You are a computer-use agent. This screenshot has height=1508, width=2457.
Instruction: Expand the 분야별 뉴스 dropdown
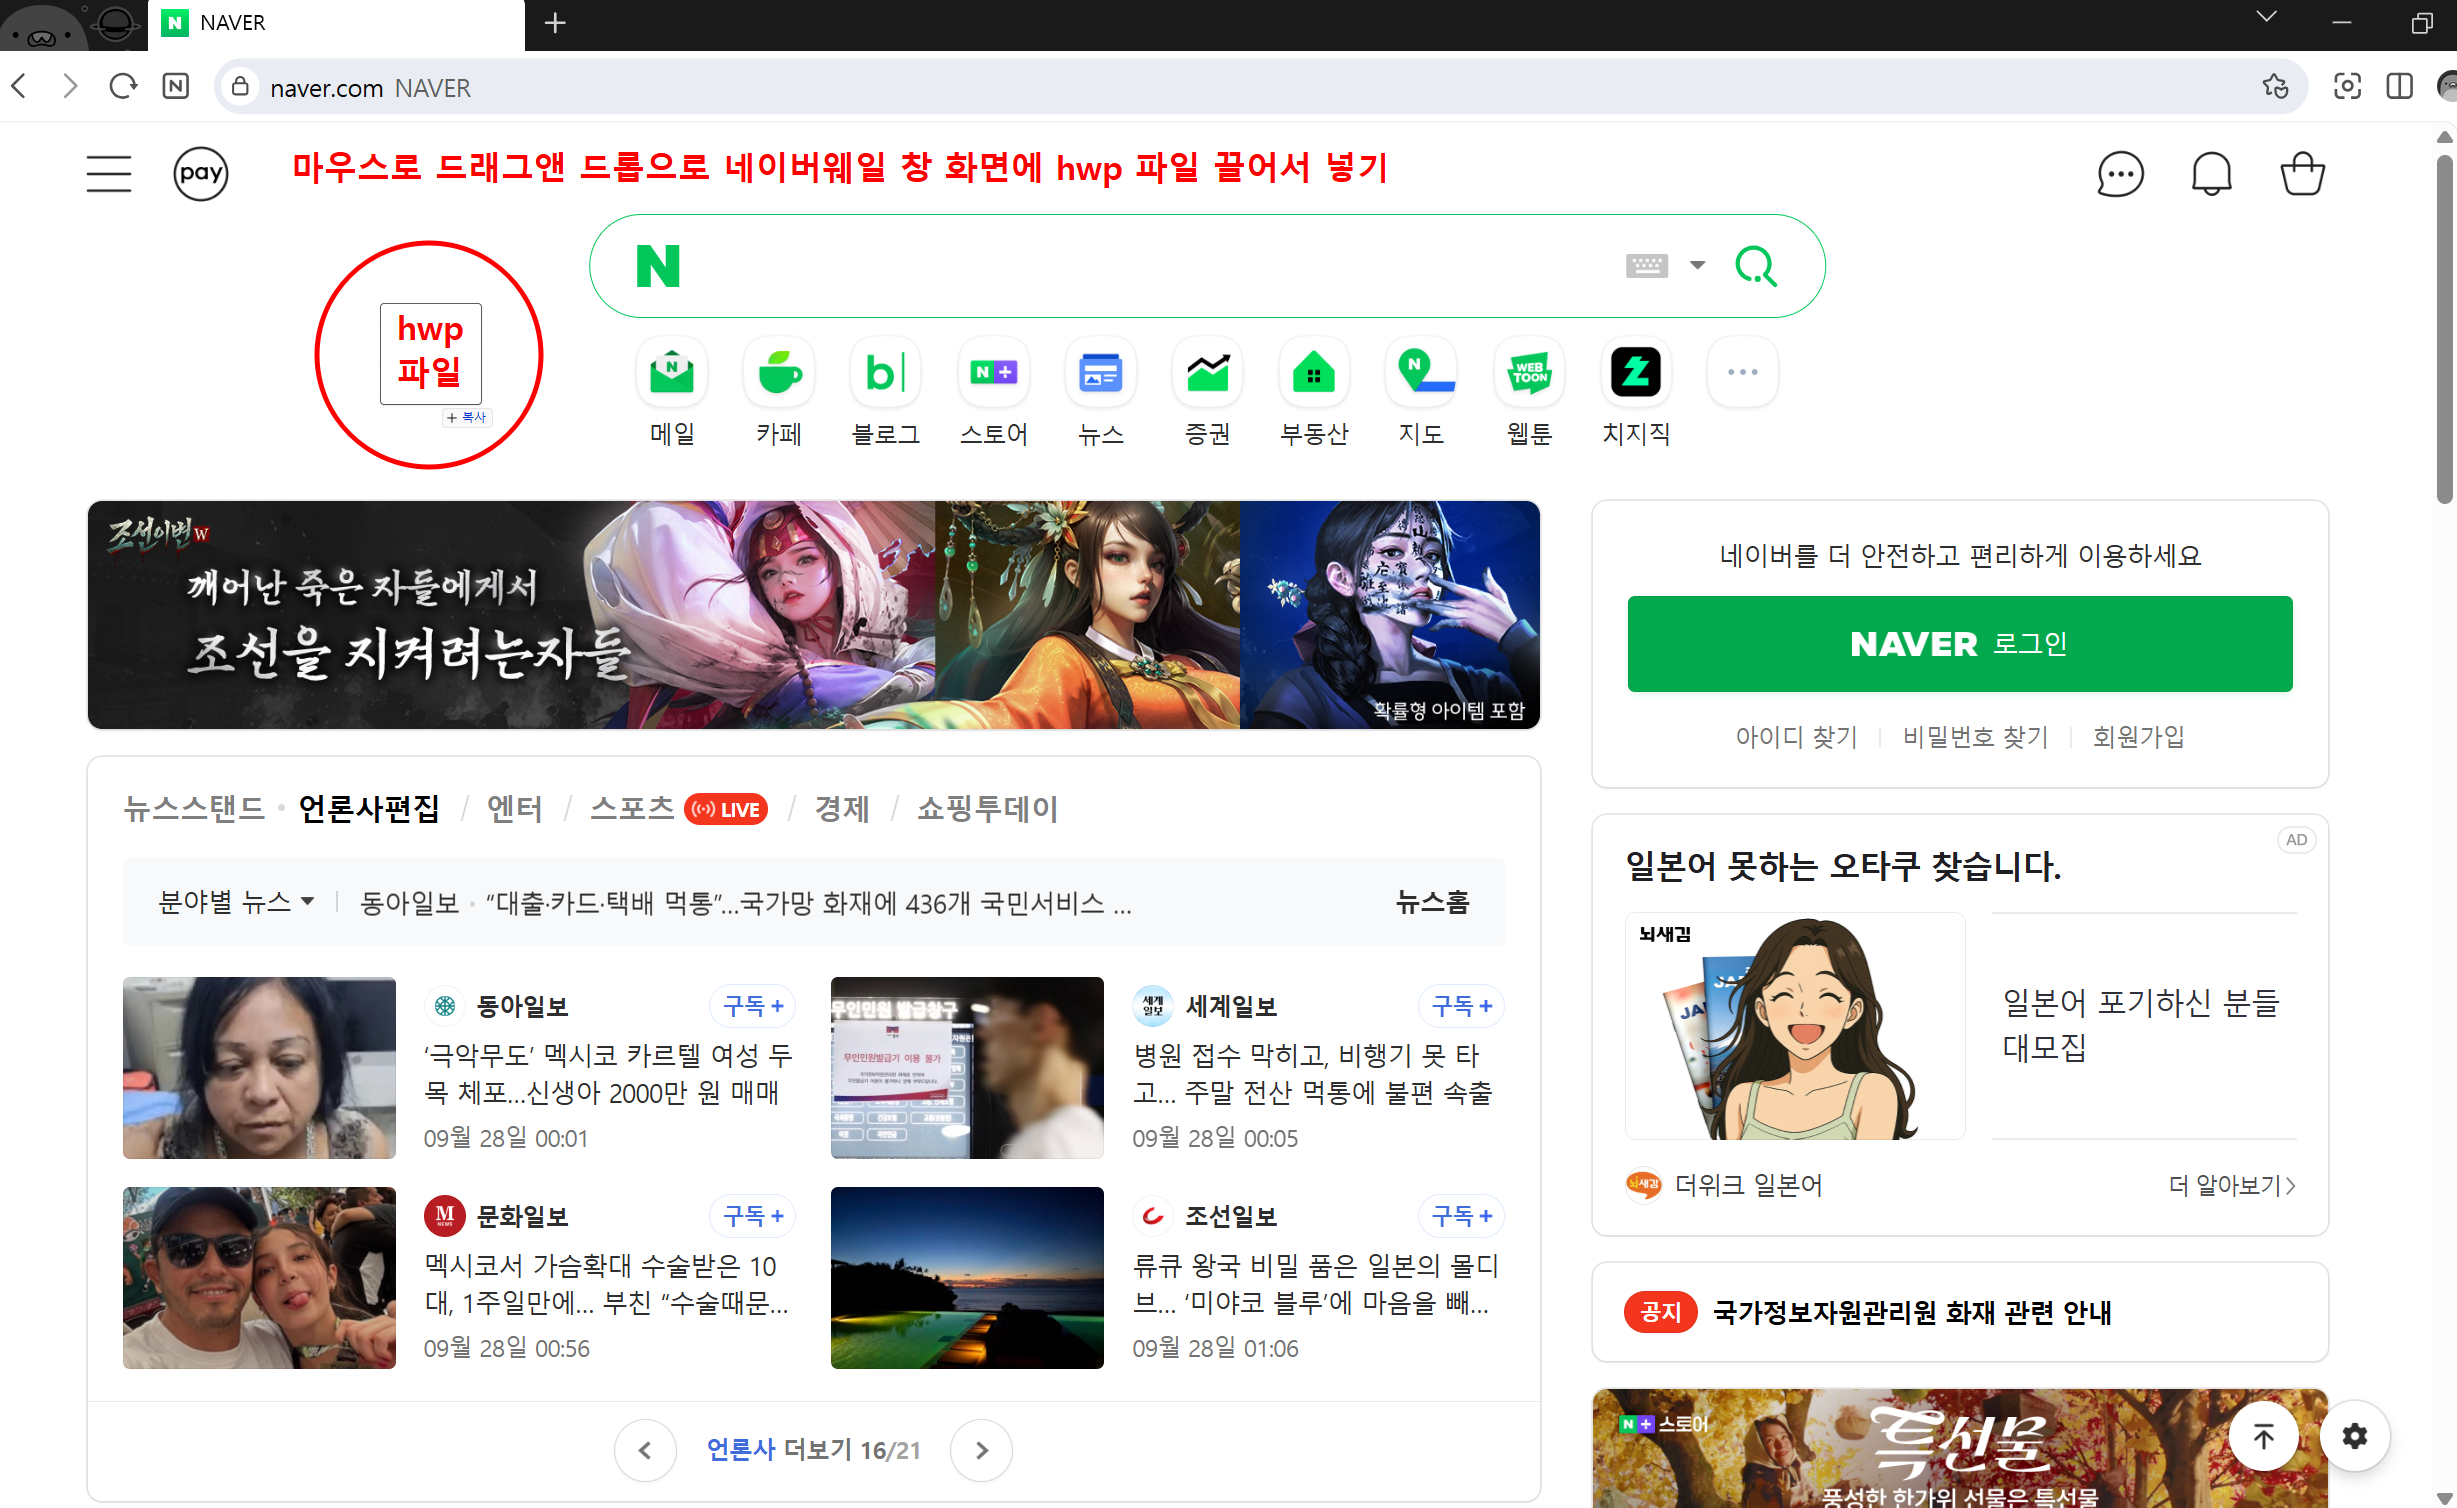click(236, 902)
